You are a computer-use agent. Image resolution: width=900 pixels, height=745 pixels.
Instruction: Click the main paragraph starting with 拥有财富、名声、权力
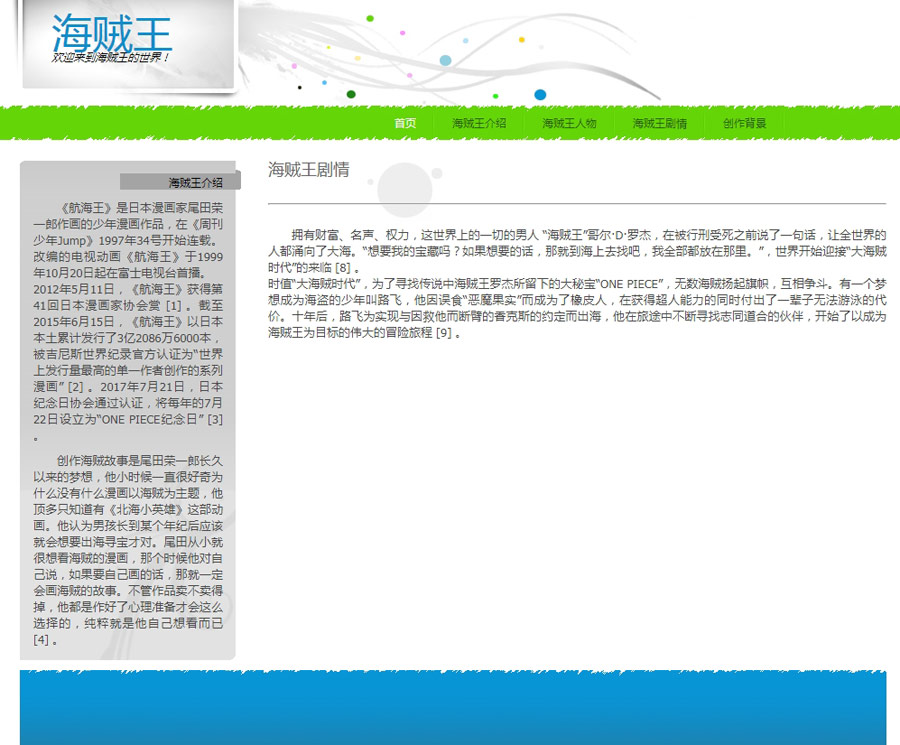(577, 251)
